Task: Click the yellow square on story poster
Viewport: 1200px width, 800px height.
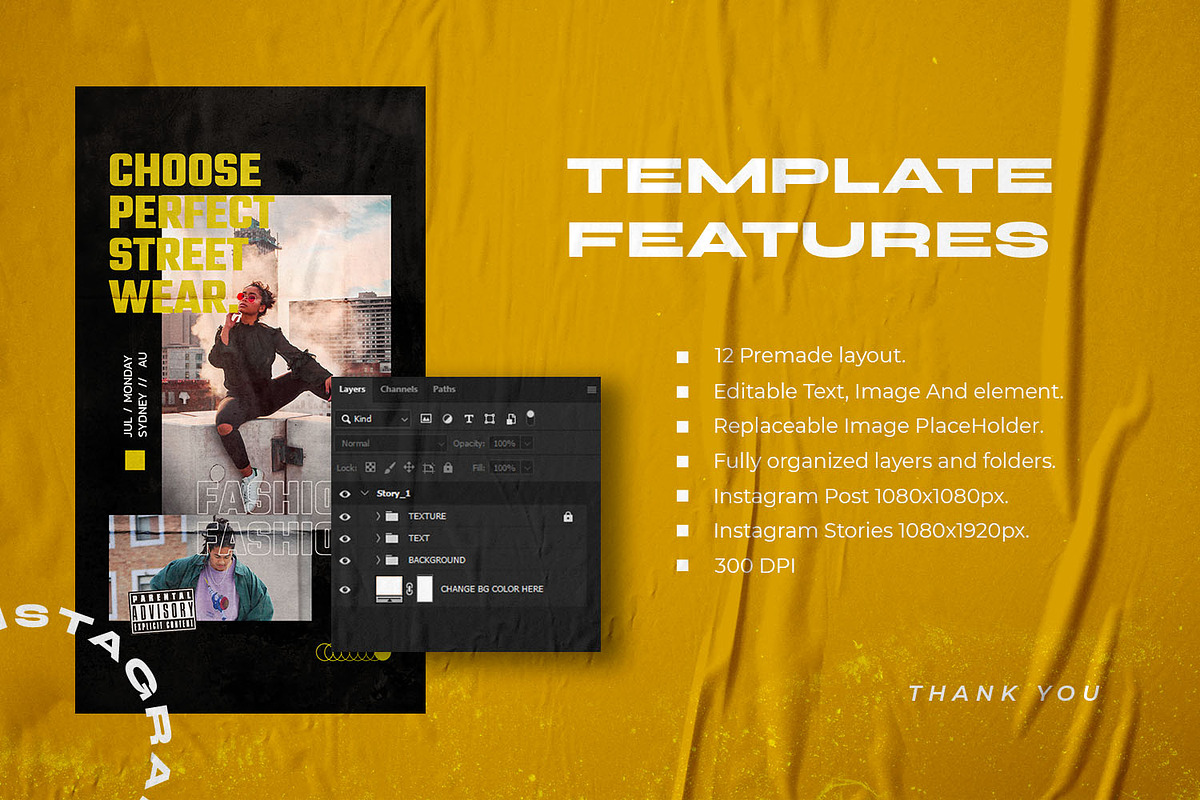Action: [135, 460]
